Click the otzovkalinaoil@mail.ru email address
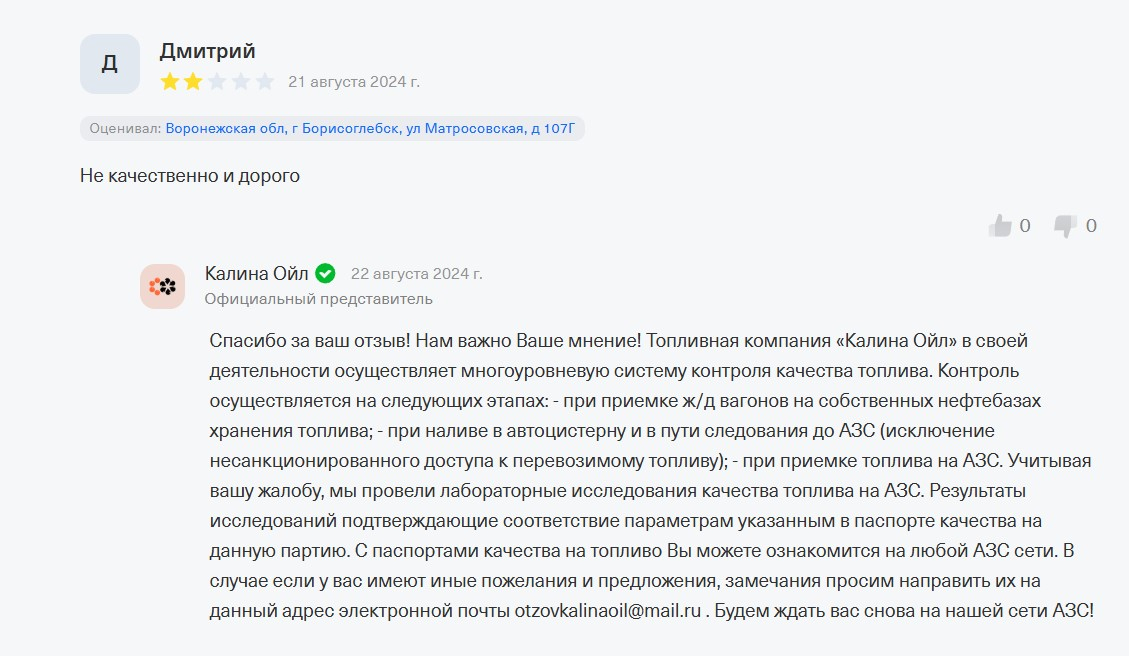The height and width of the screenshot is (656, 1129). (x=607, y=610)
